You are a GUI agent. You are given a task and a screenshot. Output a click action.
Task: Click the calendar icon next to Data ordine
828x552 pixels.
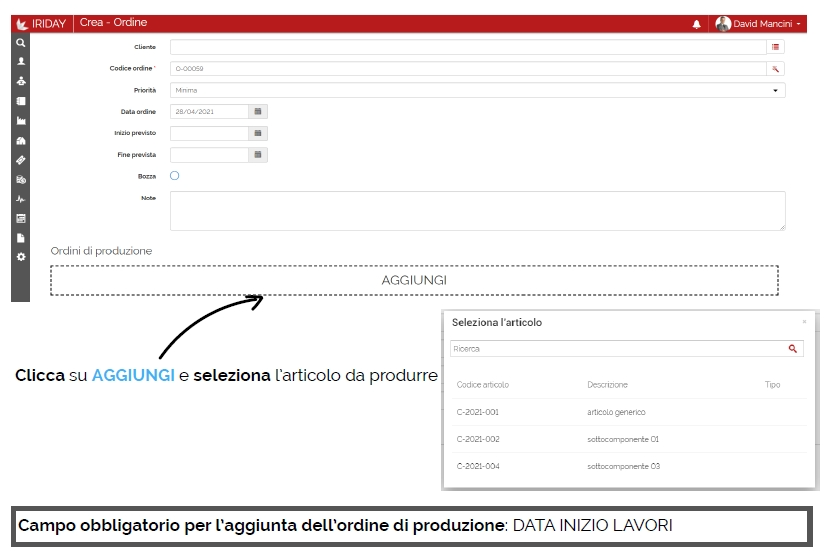click(x=258, y=112)
